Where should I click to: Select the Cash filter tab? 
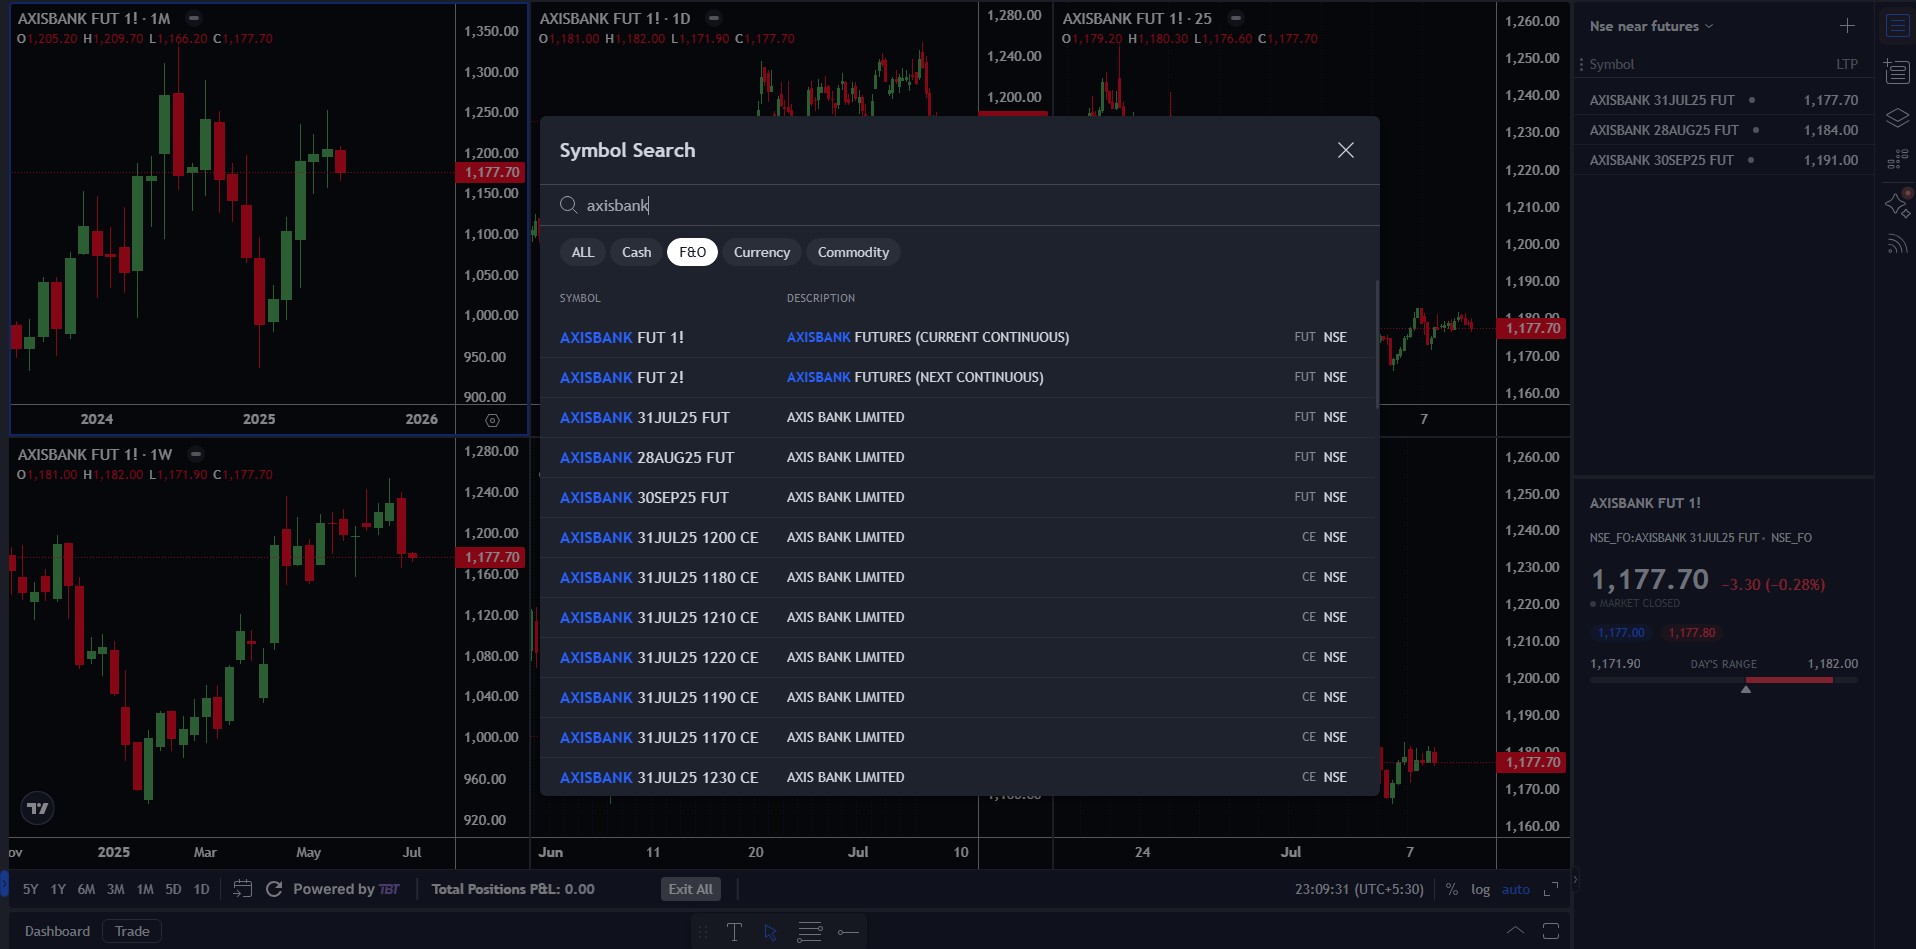636,252
